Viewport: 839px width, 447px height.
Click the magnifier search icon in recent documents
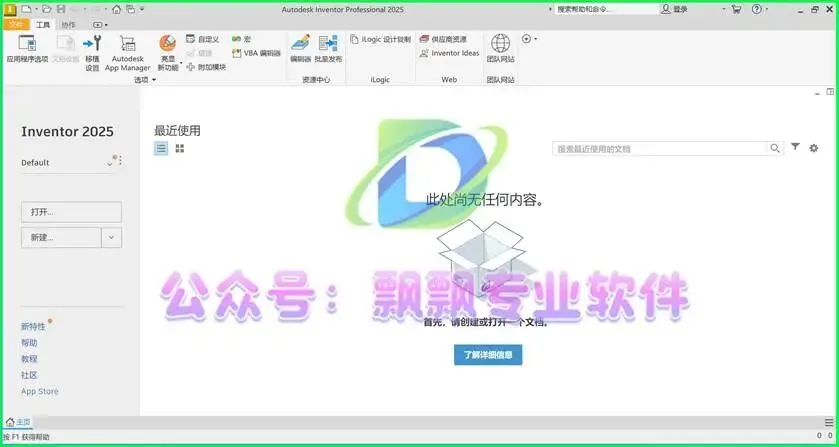pyautogui.click(x=775, y=149)
